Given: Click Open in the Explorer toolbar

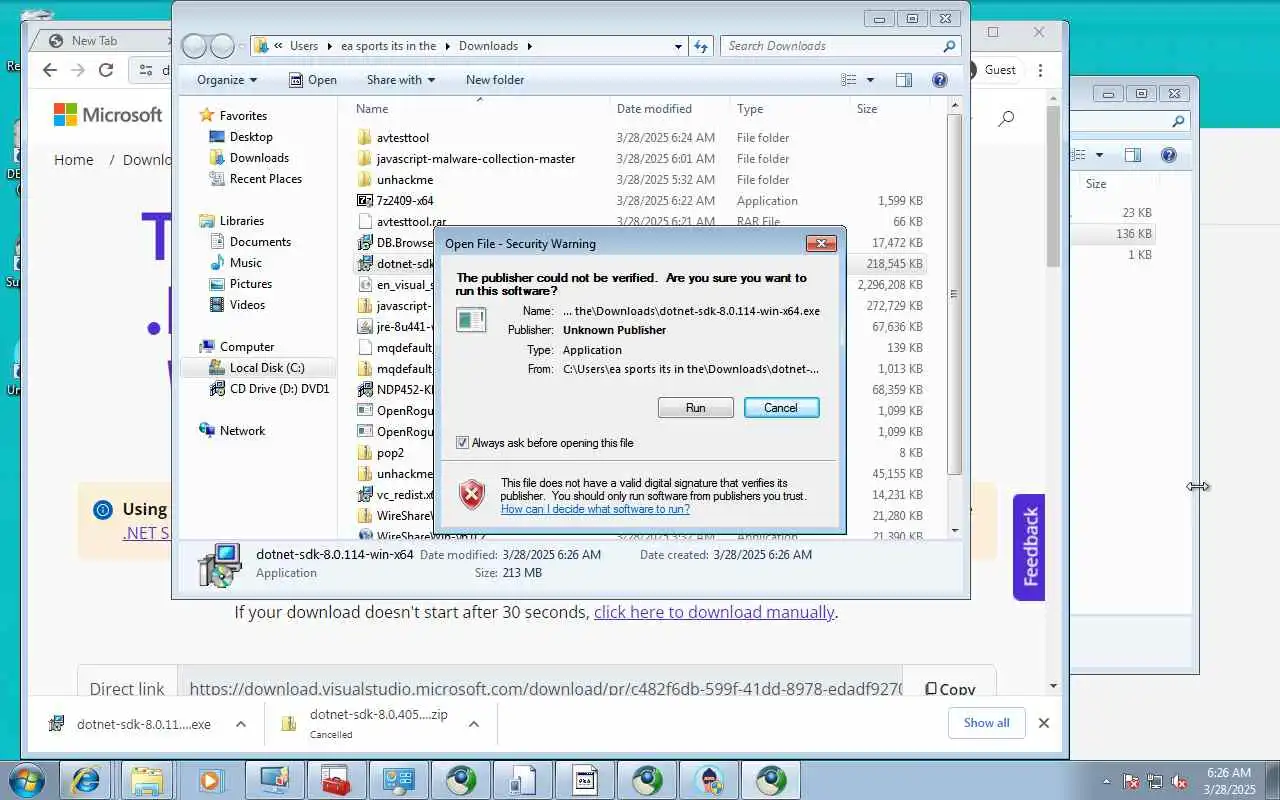Looking at the screenshot, I should [x=313, y=80].
